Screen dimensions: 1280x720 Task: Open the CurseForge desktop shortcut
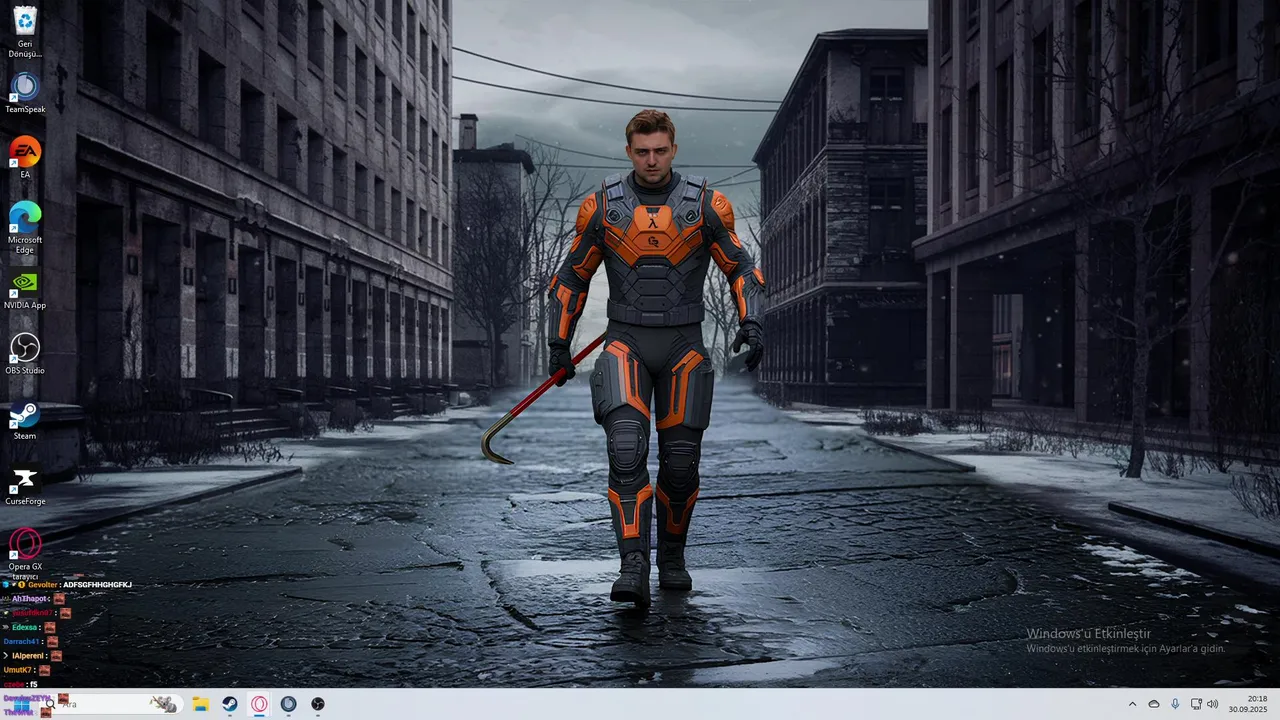25,486
